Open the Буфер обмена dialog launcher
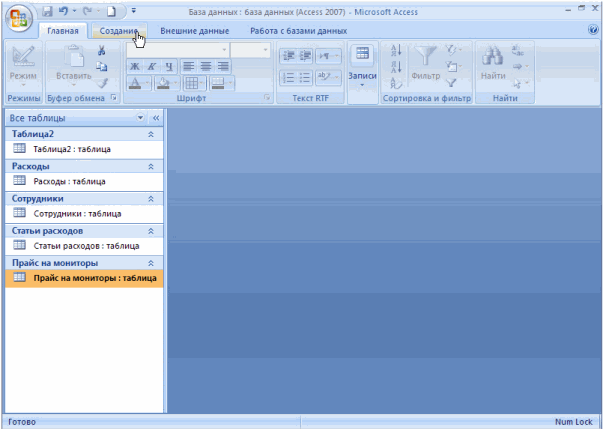This screenshot has width=603, height=429. (113, 98)
